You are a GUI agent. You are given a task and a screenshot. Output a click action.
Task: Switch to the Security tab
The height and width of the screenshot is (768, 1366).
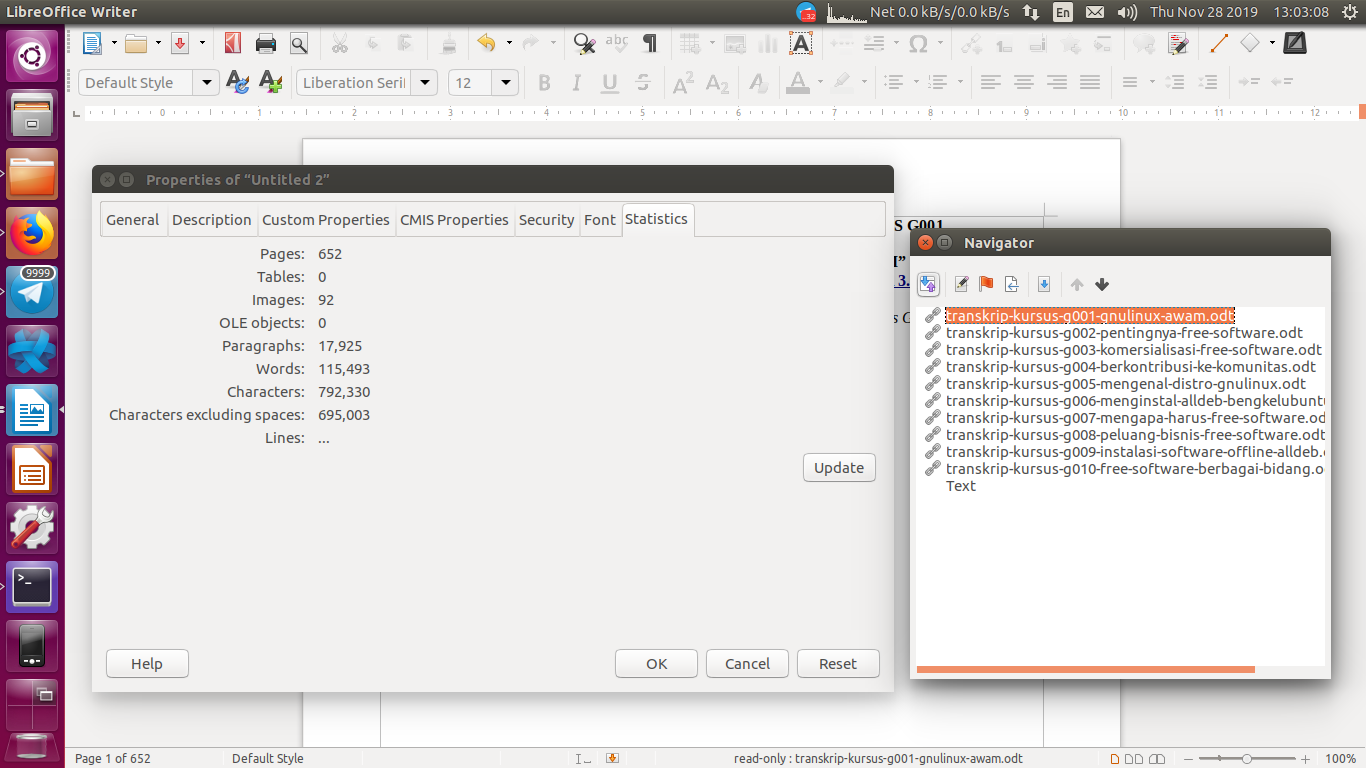pyautogui.click(x=547, y=219)
